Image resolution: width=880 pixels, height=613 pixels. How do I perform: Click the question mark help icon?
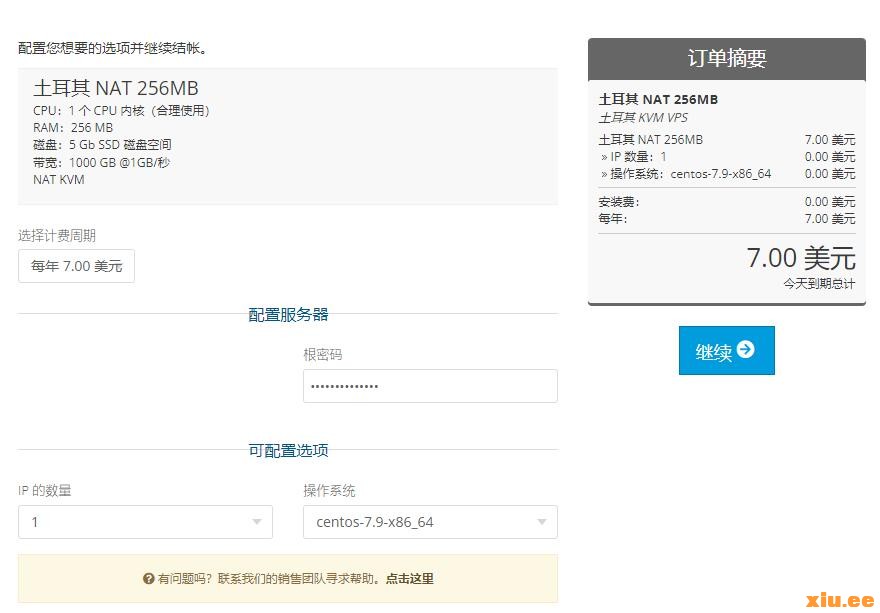149,579
